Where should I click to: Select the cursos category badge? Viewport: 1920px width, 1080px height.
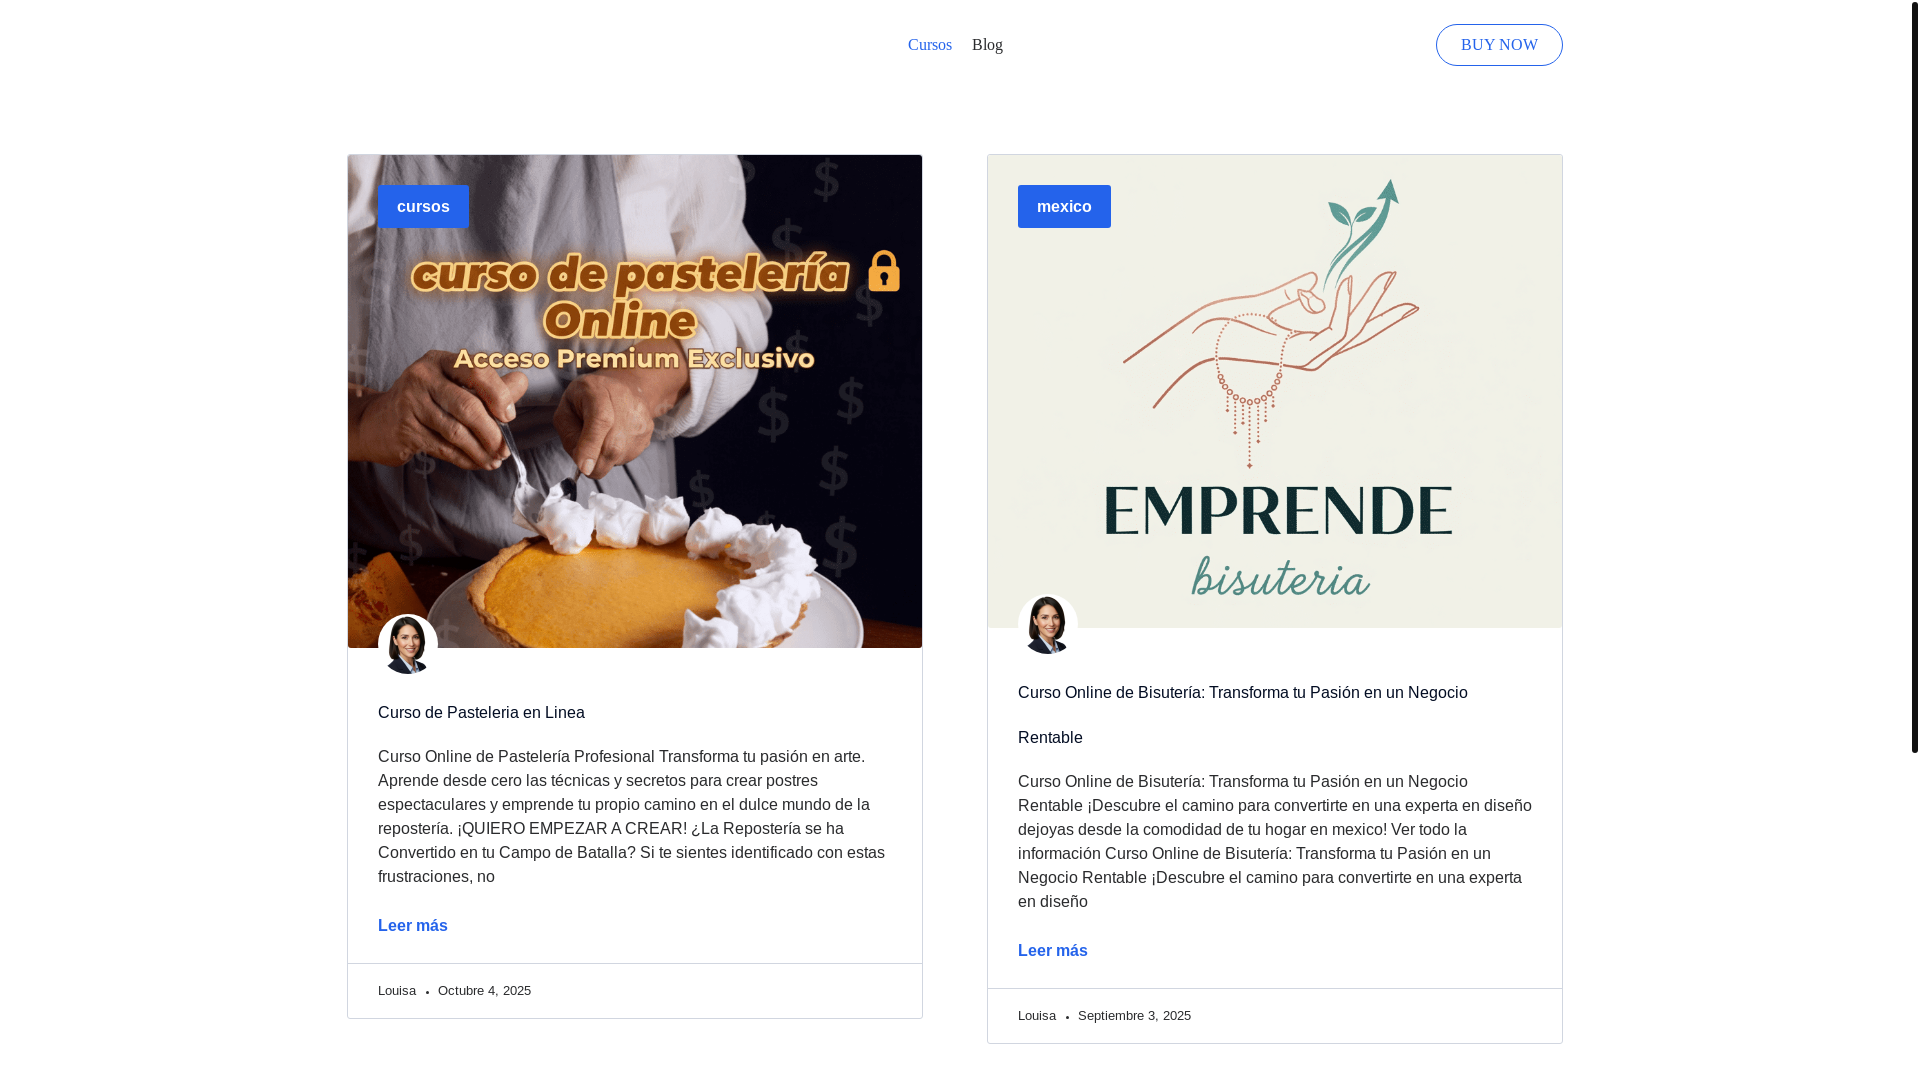click(423, 206)
